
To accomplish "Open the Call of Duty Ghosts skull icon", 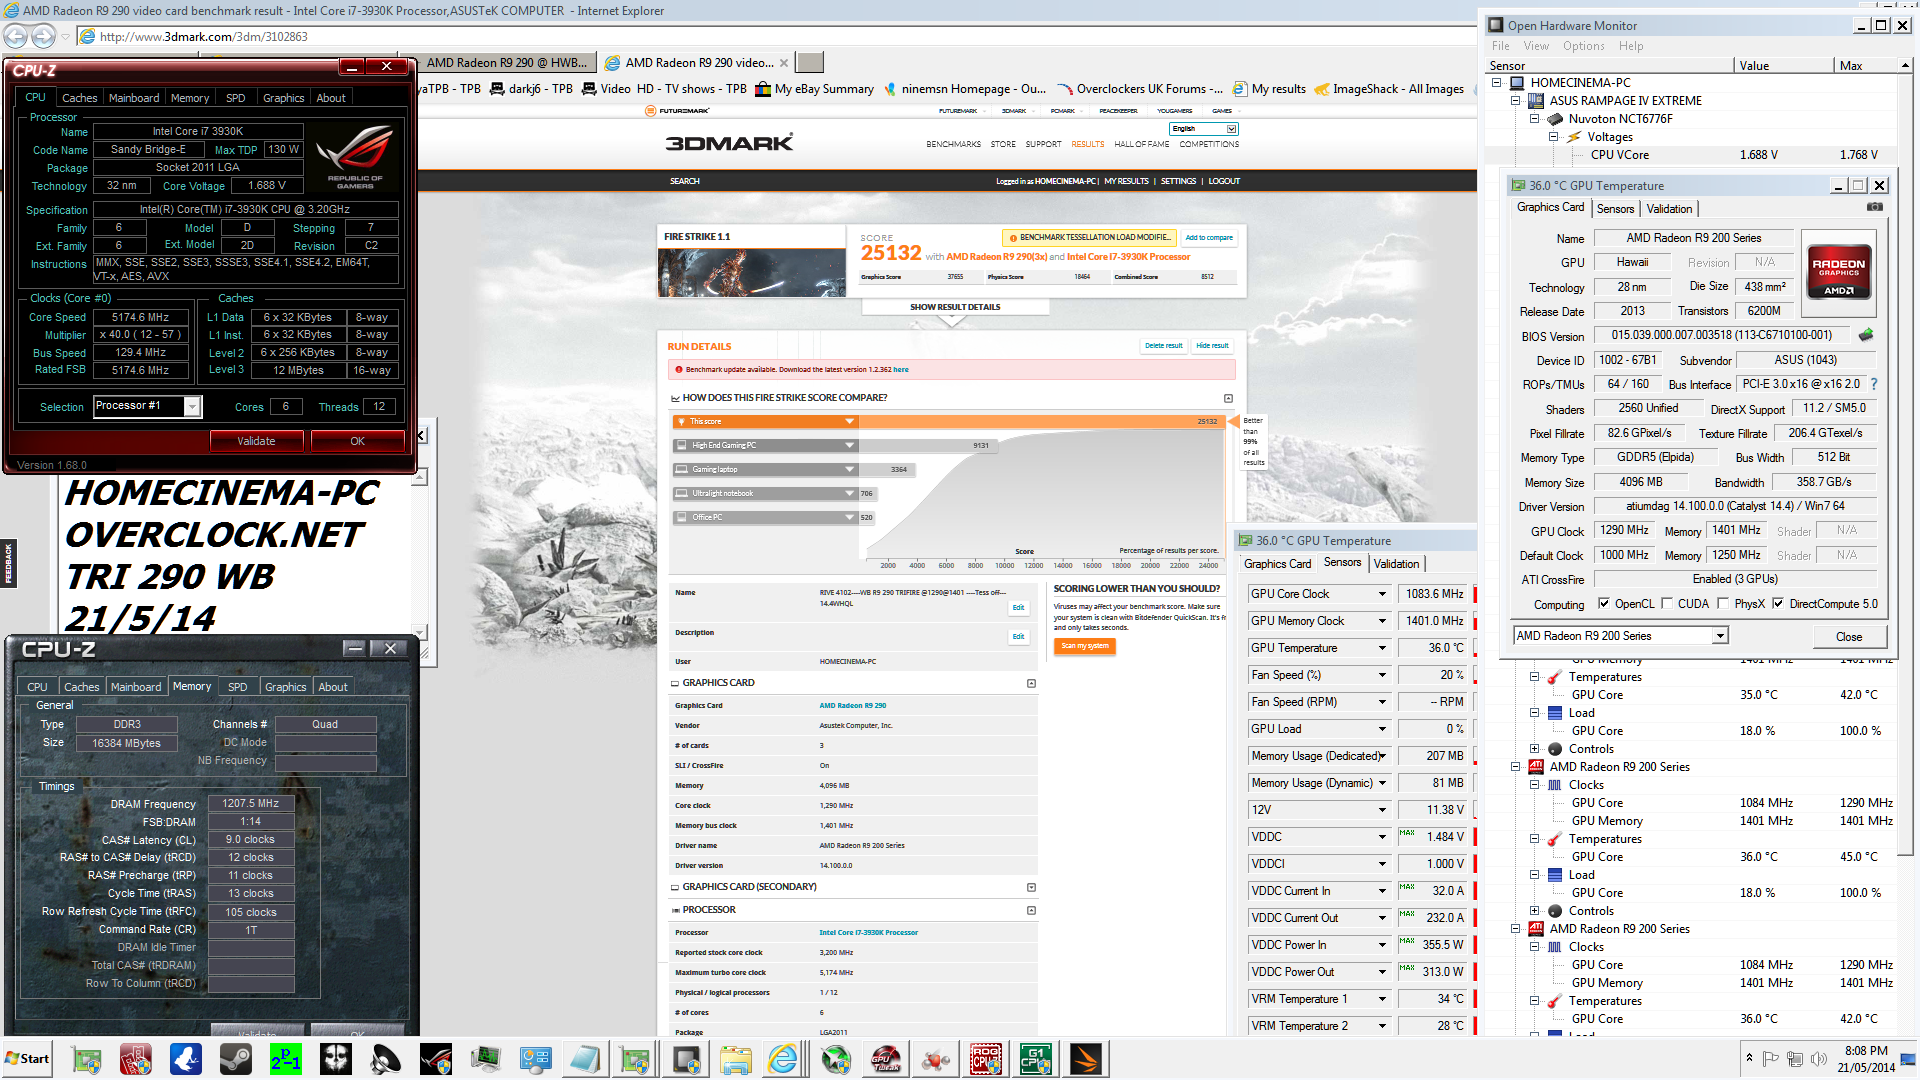I will coord(336,1059).
